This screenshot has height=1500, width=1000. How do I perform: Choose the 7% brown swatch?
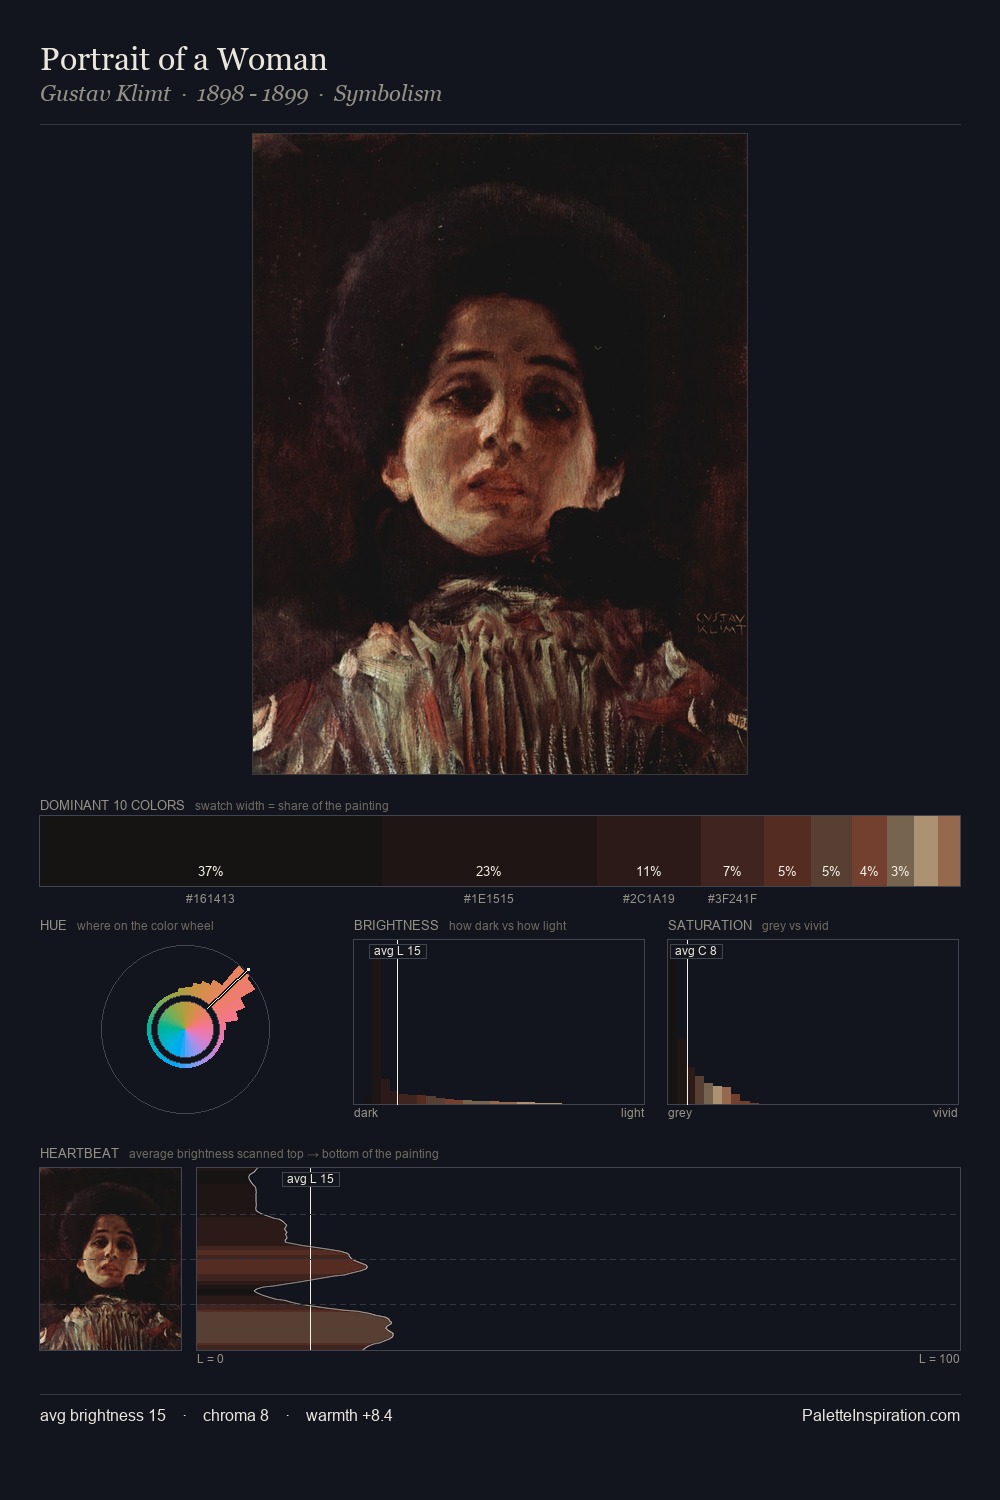(x=732, y=851)
